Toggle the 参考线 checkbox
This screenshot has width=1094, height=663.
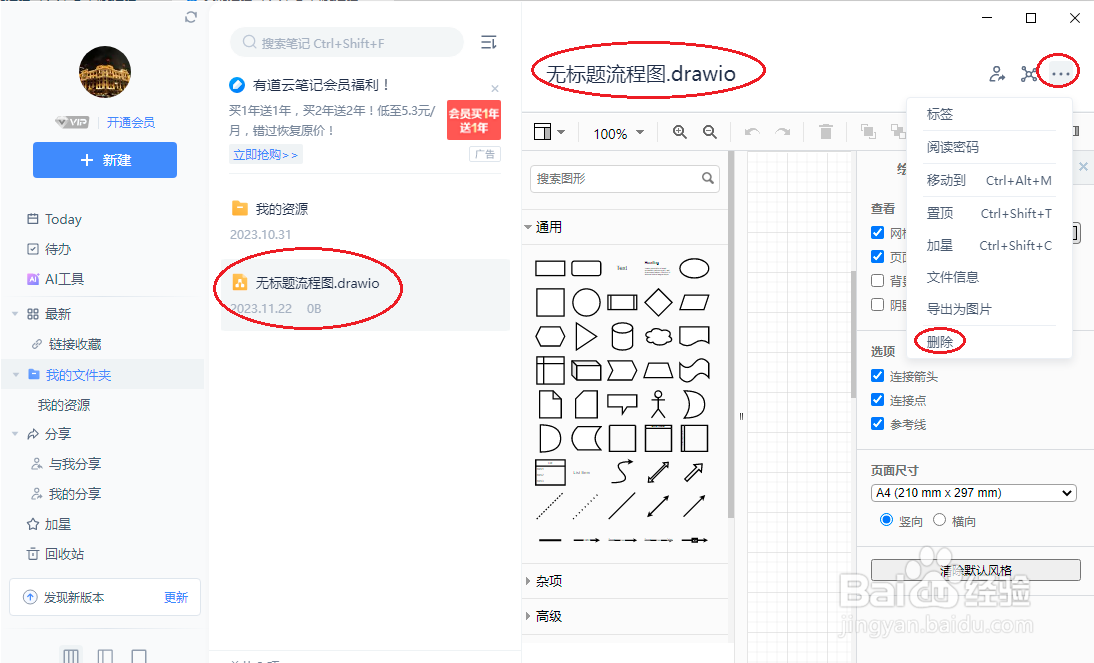click(x=878, y=423)
